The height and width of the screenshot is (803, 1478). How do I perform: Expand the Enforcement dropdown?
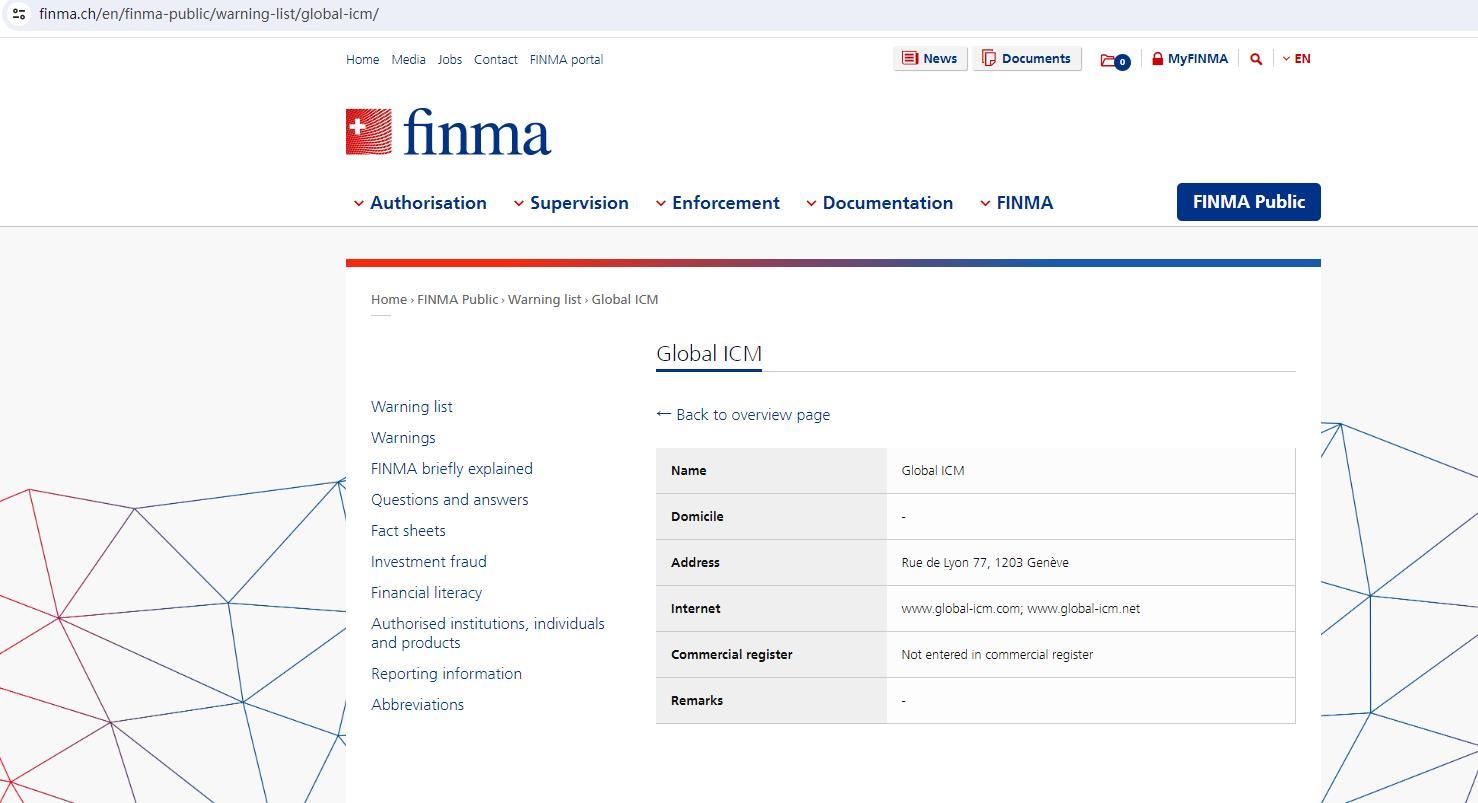(717, 203)
